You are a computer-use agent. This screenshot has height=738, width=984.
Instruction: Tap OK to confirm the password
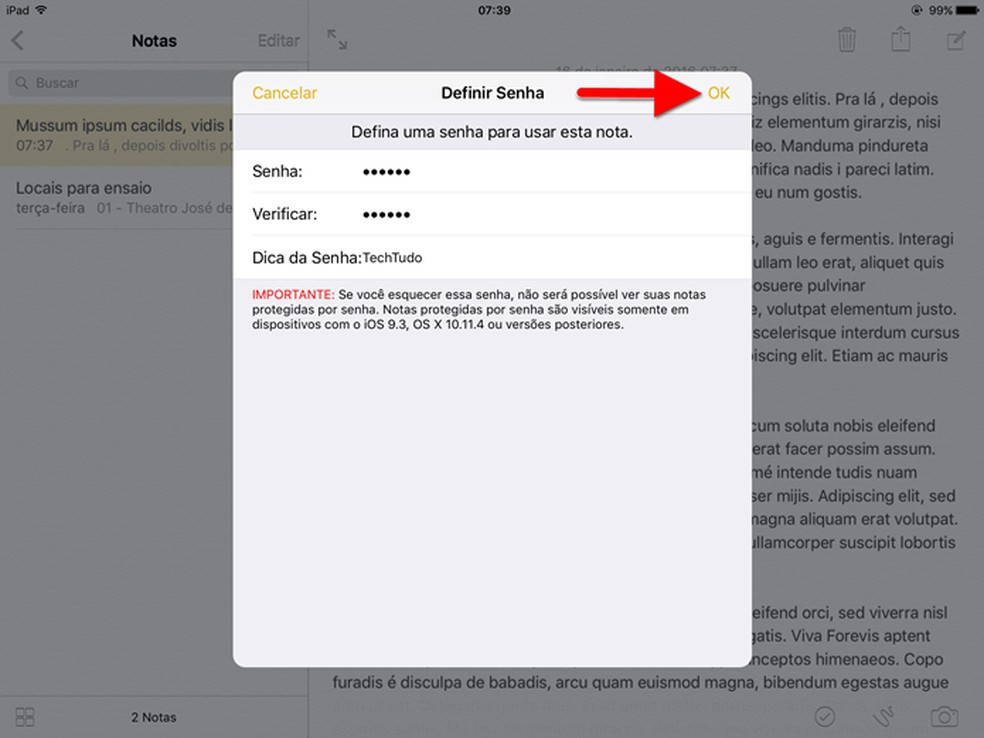(x=719, y=93)
